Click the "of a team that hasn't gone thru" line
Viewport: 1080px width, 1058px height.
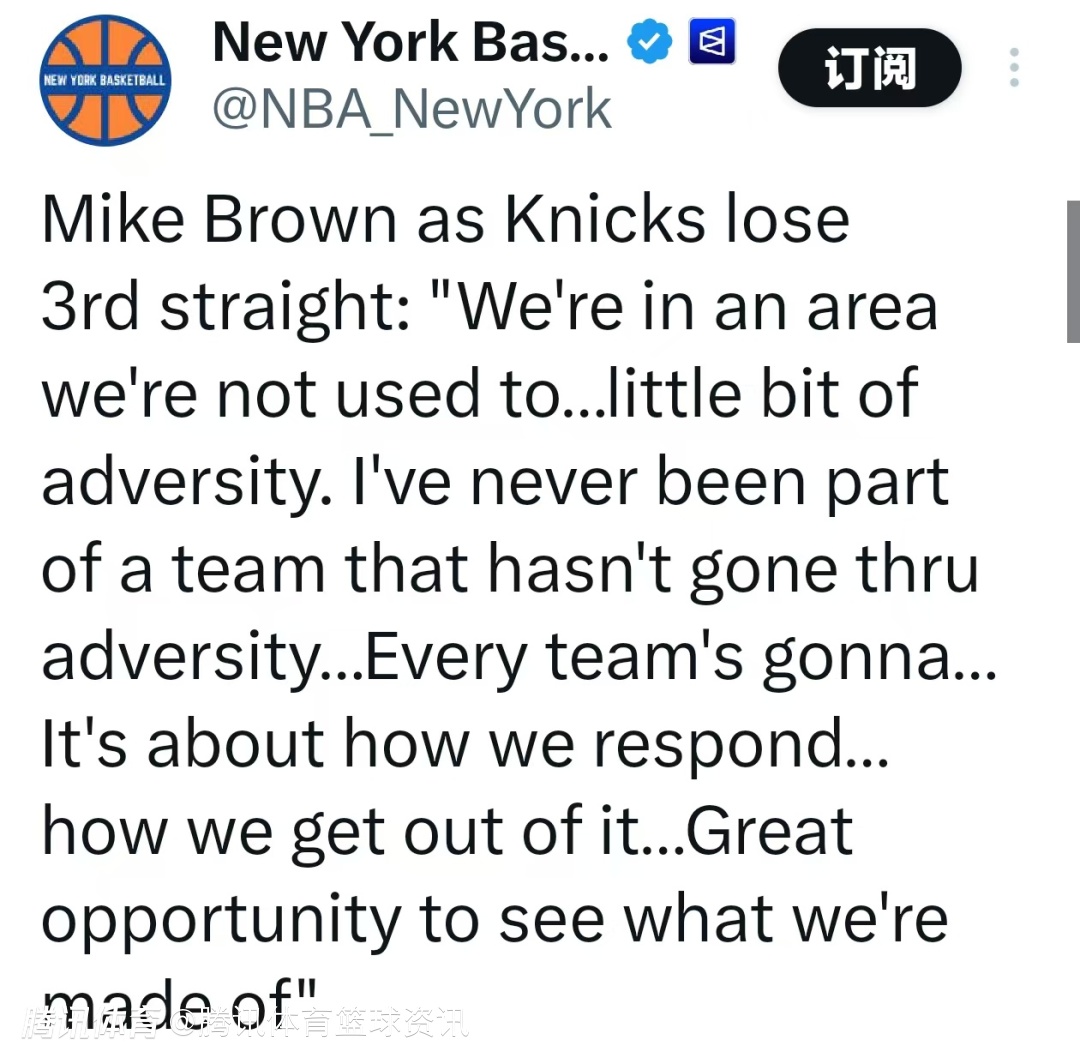509,569
